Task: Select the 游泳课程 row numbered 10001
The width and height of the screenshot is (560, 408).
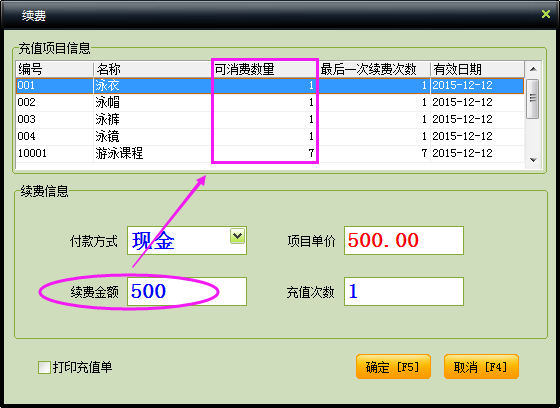Action: pos(270,153)
